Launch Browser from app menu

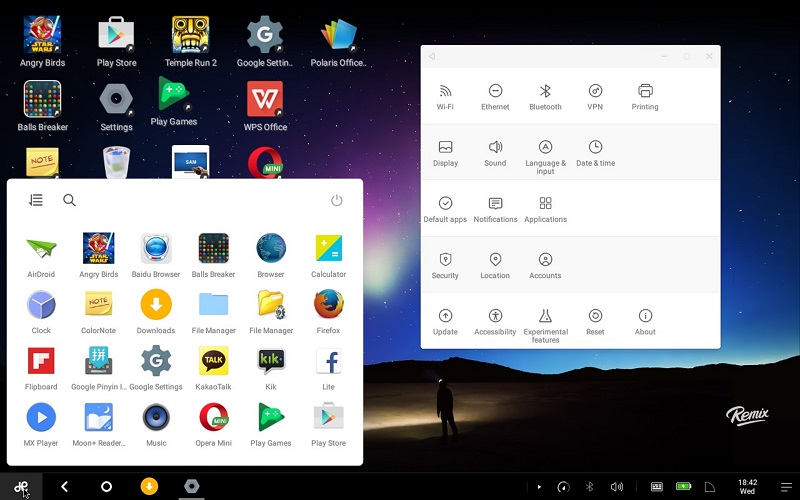coord(271,255)
